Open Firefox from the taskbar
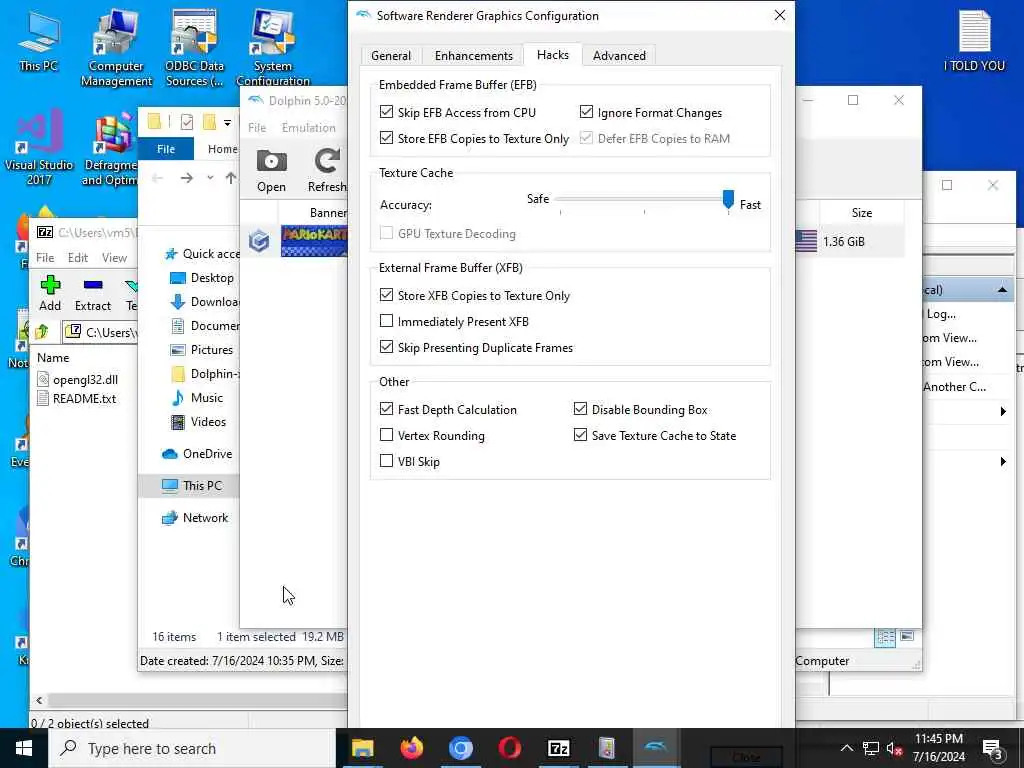Screen dimensions: 1024x768 [411, 748]
